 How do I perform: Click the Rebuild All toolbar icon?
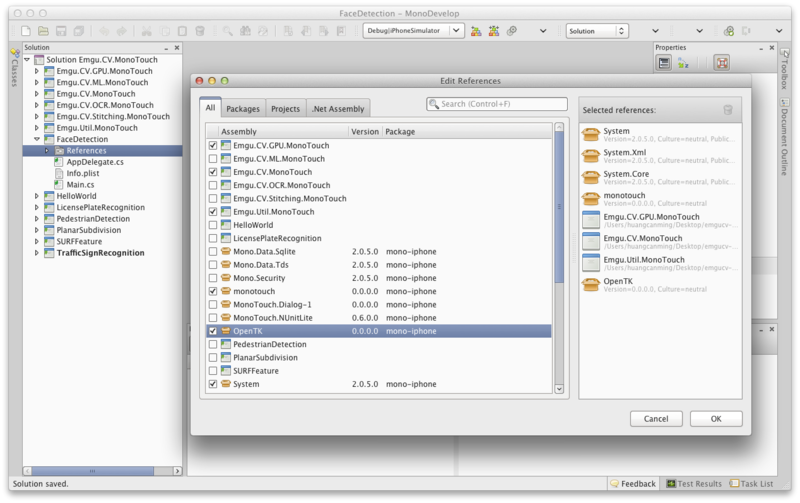pyautogui.click(x=493, y=31)
